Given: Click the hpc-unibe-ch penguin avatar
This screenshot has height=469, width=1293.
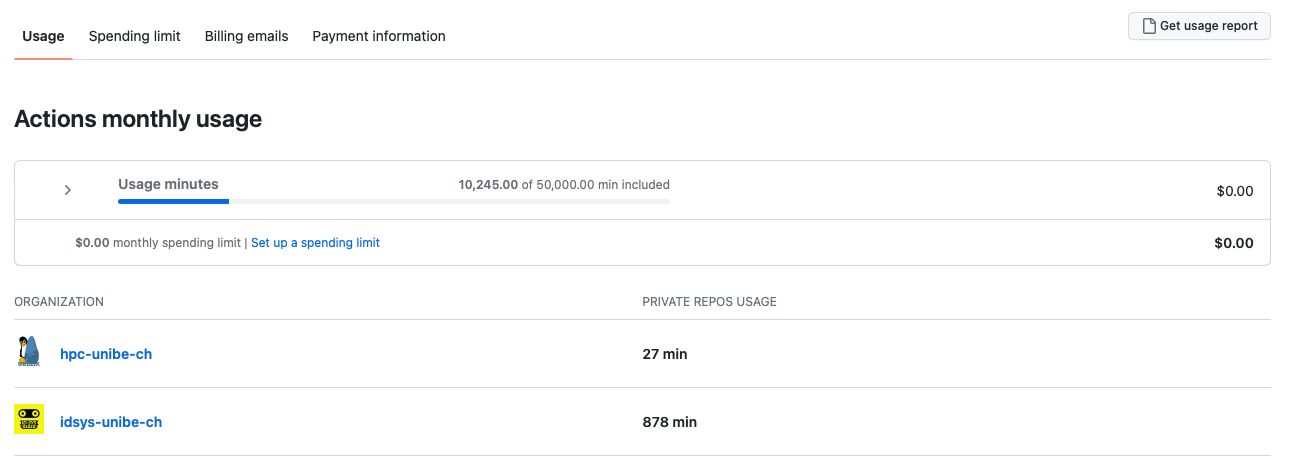Looking at the screenshot, I should 29,353.
